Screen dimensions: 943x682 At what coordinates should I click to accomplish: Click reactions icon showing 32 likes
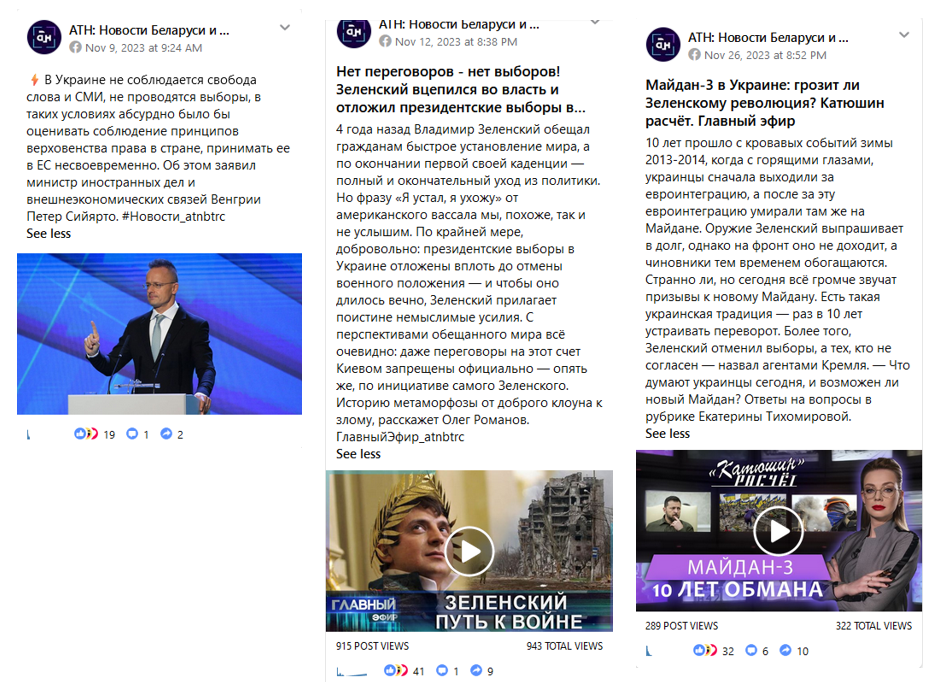(705, 650)
